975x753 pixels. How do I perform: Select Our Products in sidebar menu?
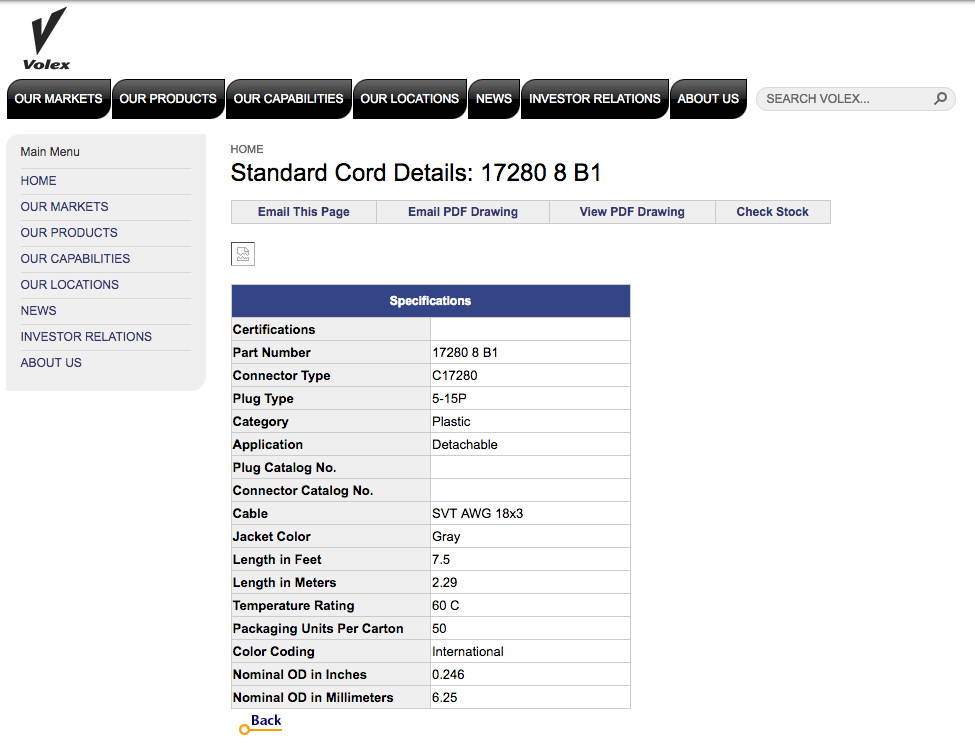(x=69, y=233)
